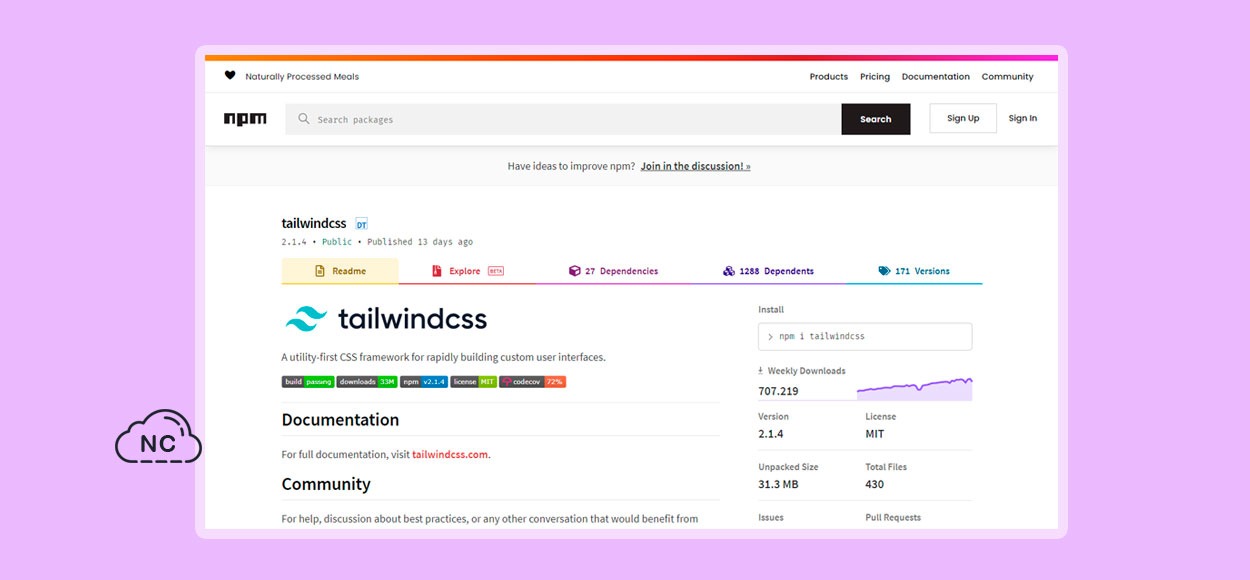Go to Pricing page
The width and height of the screenshot is (1250, 580).
[875, 77]
